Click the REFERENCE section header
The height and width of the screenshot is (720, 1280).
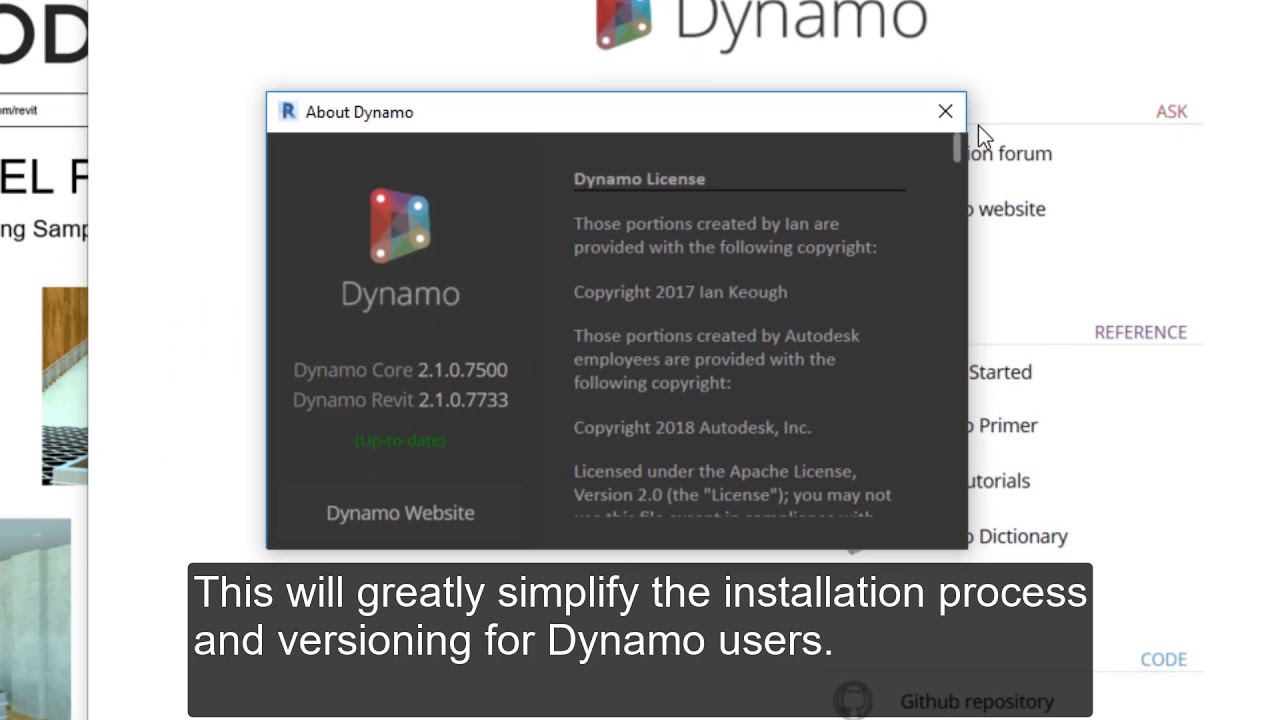1140,332
